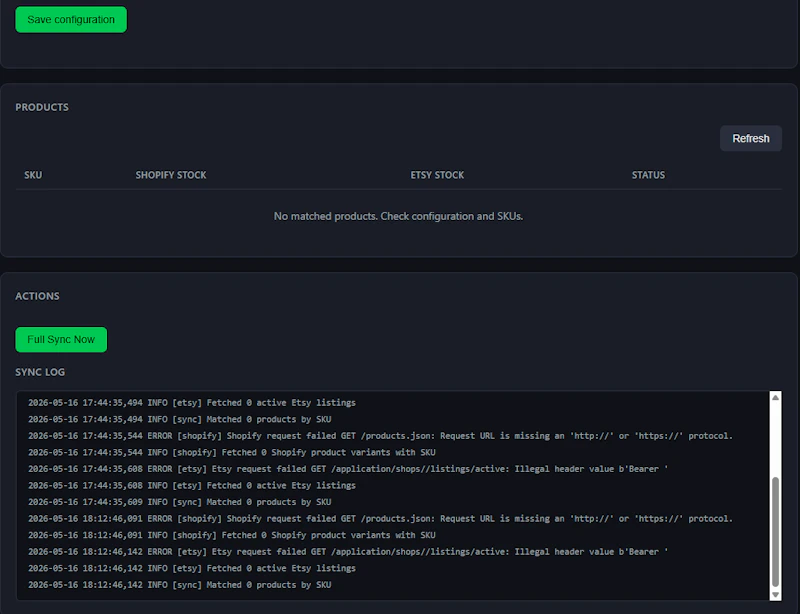Click the STATUS column header
This screenshot has height=614, width=800.
pyautogui.click(x=648, y=175)
